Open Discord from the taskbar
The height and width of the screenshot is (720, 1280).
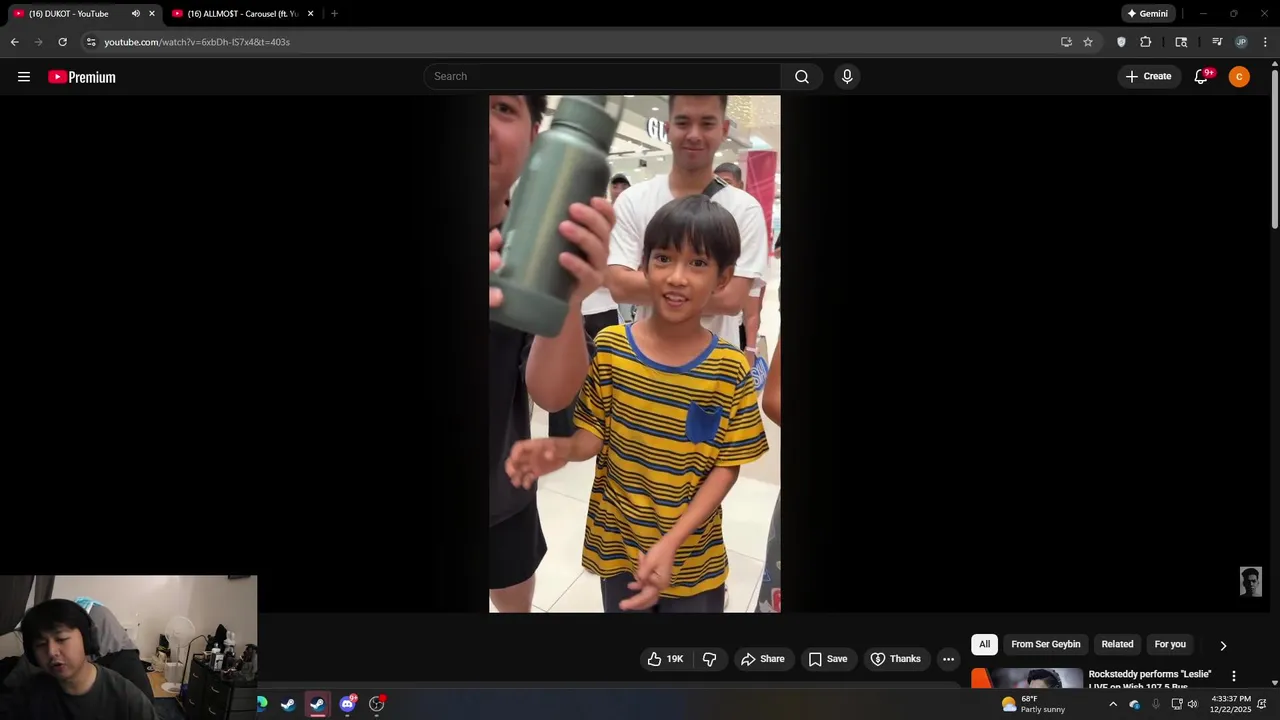tap(347, 704)
